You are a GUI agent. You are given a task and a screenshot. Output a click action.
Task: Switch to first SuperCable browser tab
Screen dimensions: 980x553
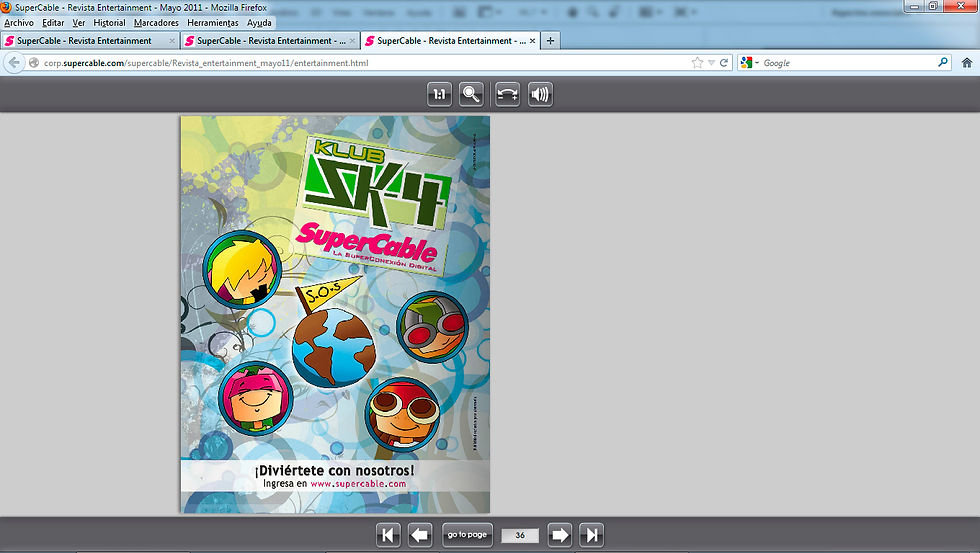(x=89, y=41)
